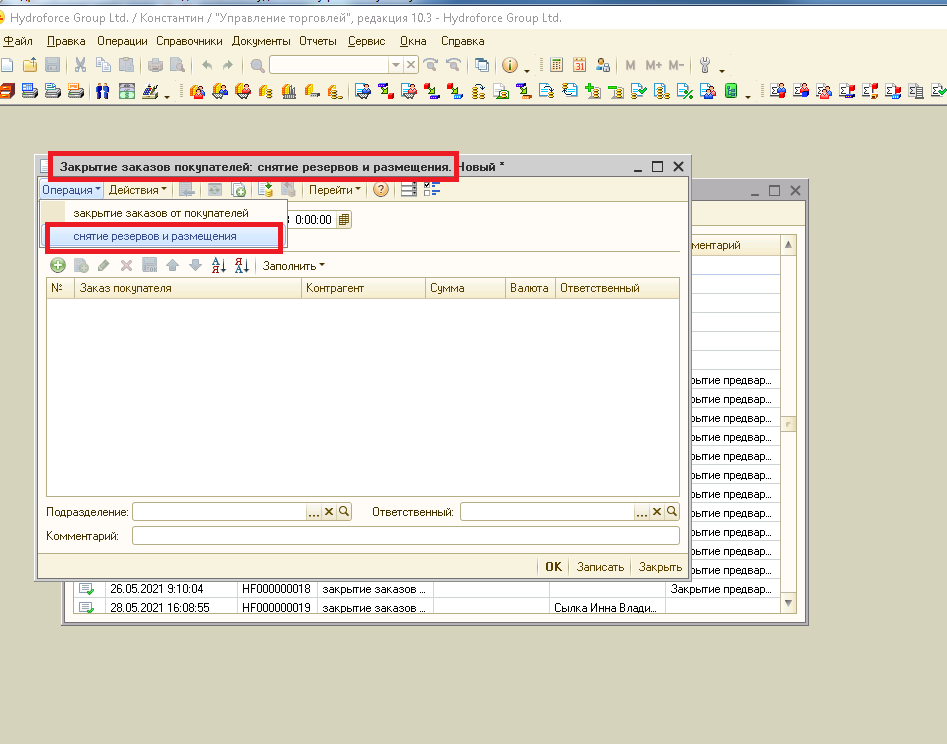Click the delete row X icon
Viewport: 947px width, 744px height.
126,265
